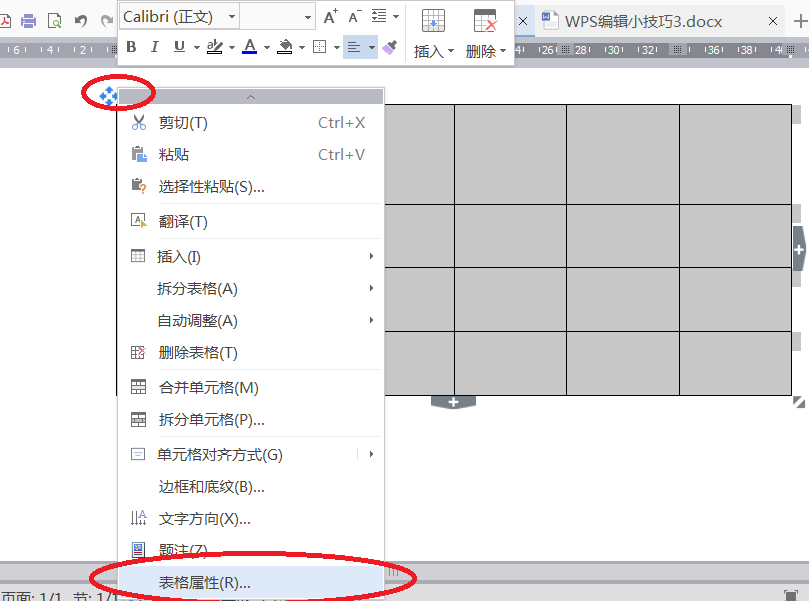Choose 拆分单元格(P)... menu item
This screenshot has width=809, height=601.
tap(251, 420)
